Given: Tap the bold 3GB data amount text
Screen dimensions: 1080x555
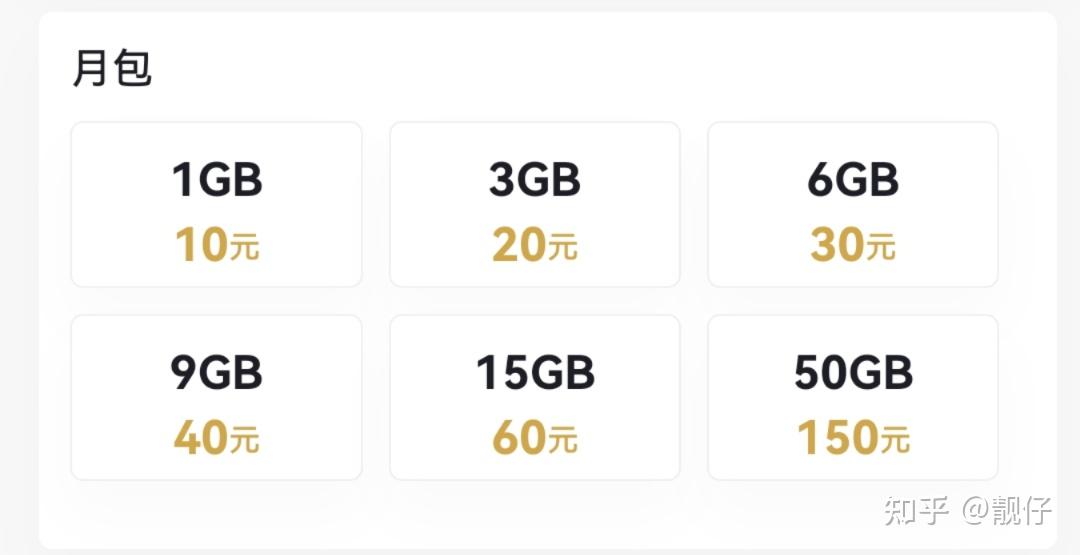Looking at the screenshot, I should [535, 180].
